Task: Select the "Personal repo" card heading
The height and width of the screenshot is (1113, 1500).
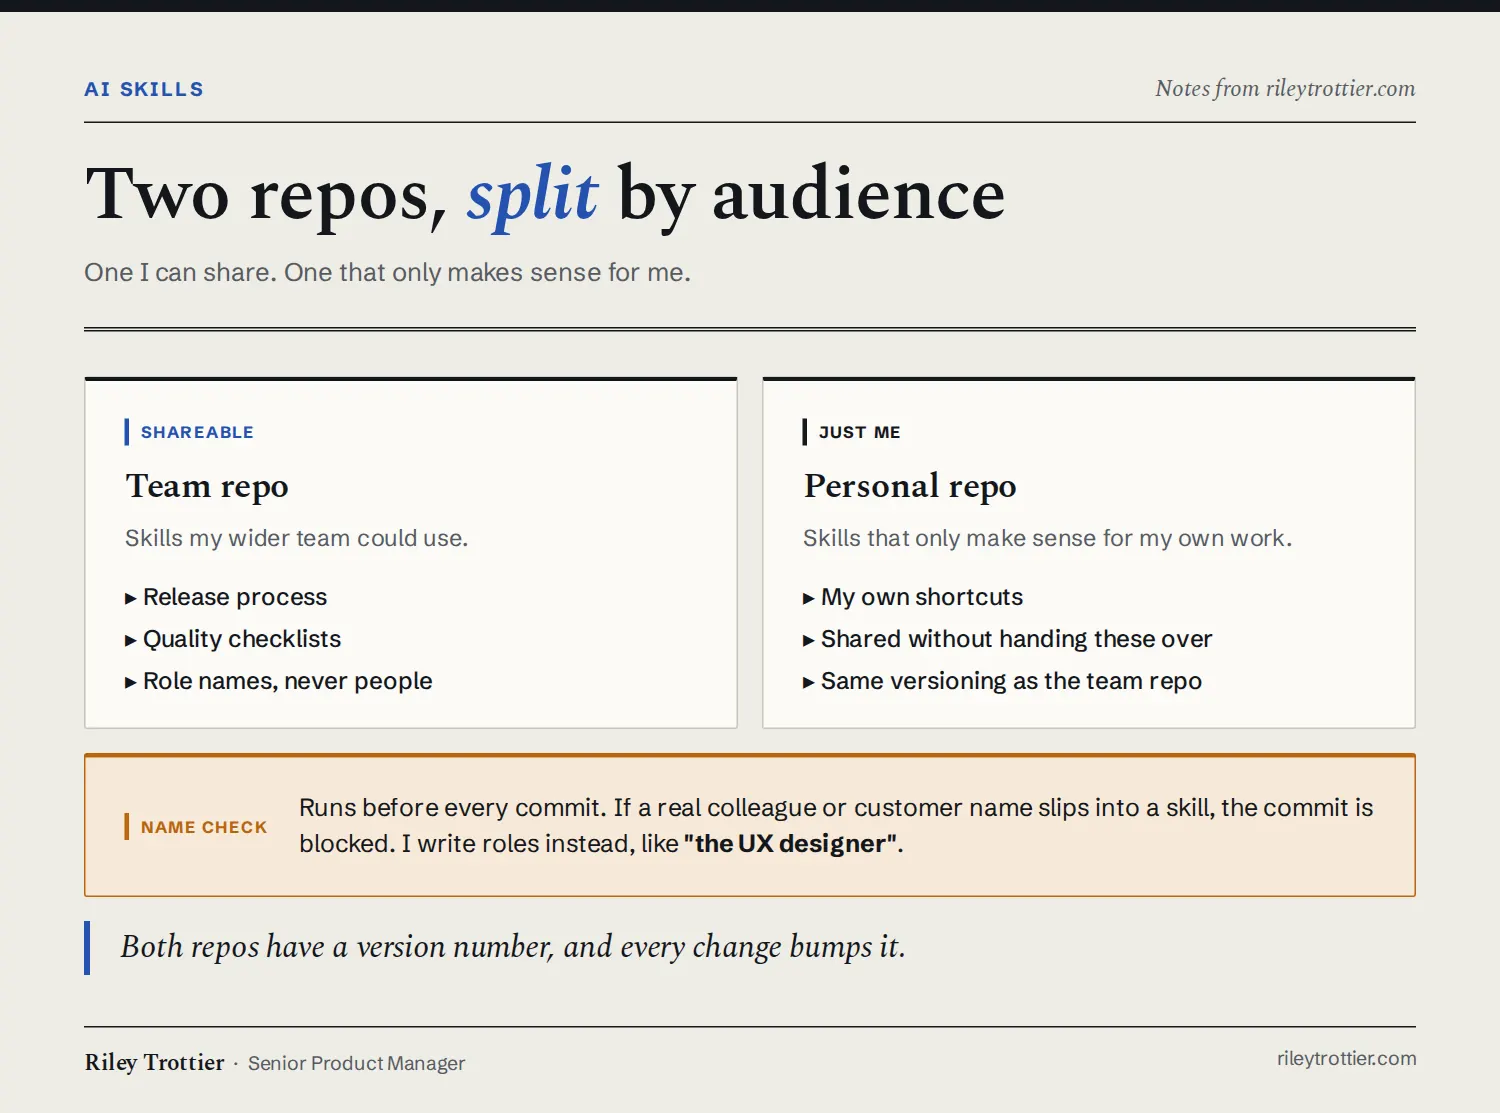Action: 910,486
